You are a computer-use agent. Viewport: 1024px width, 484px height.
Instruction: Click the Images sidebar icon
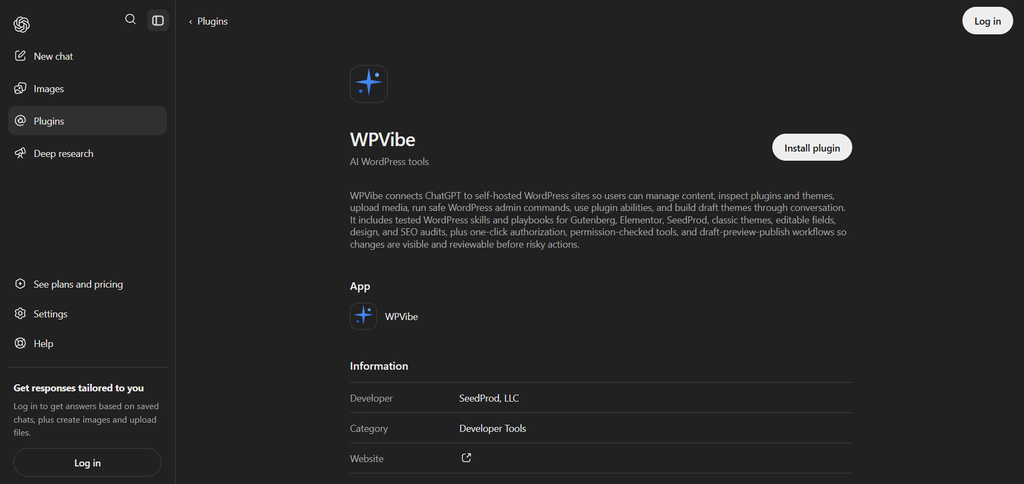coord(20,88)
